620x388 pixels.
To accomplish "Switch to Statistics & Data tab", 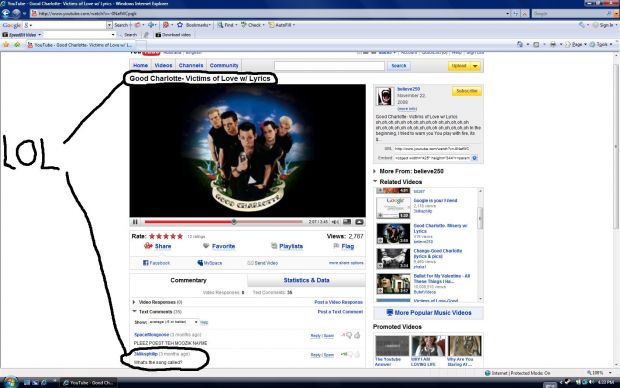I will [306, 280].
